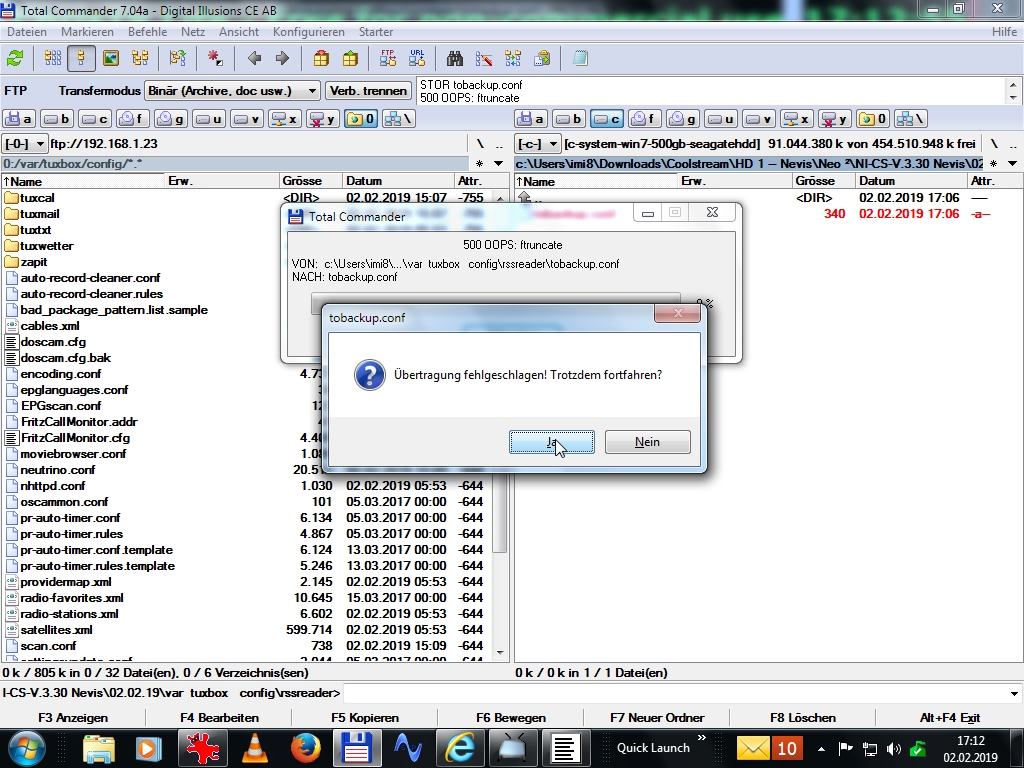Viewport: 1024px width, 768px height.
Task: Click the Back arrow in the toolbar
Action: pos(254,58)
